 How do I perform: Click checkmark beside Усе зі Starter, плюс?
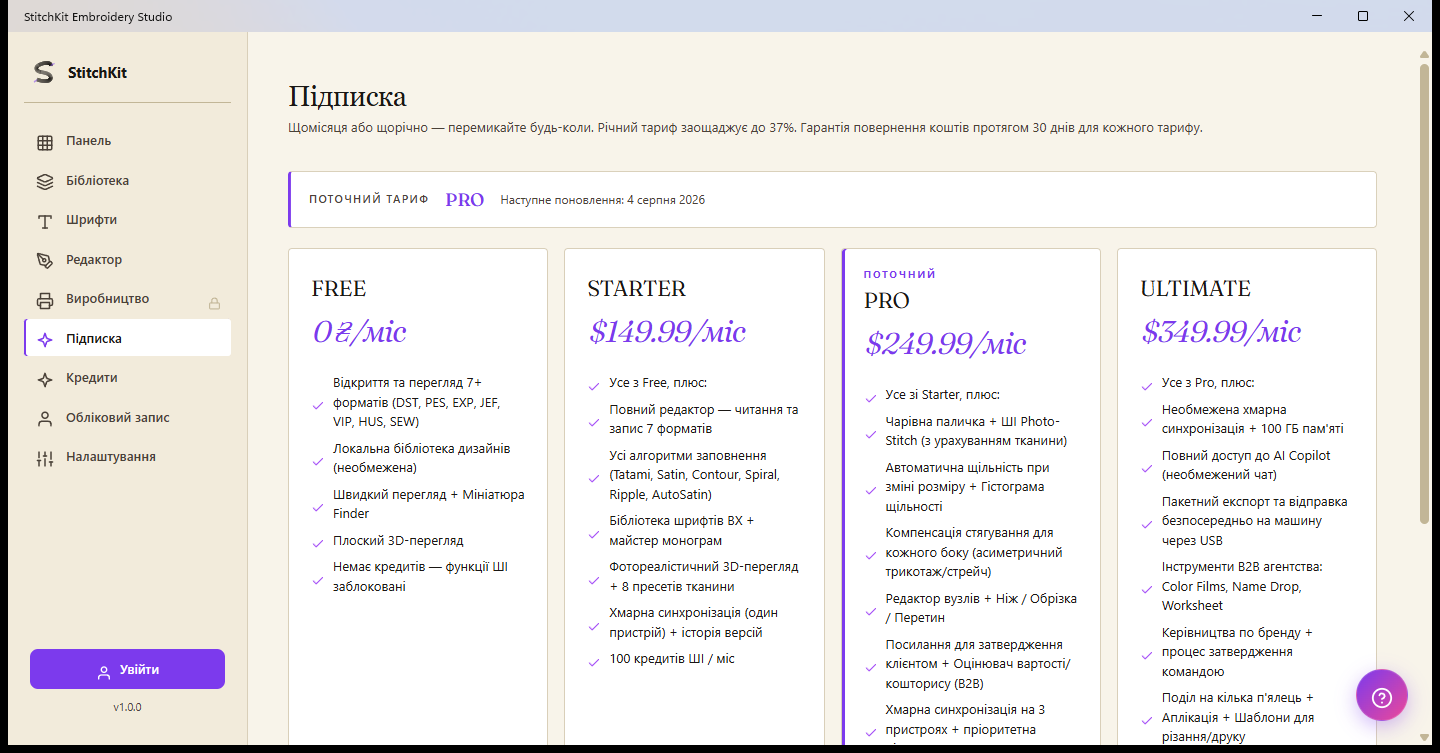870,397
